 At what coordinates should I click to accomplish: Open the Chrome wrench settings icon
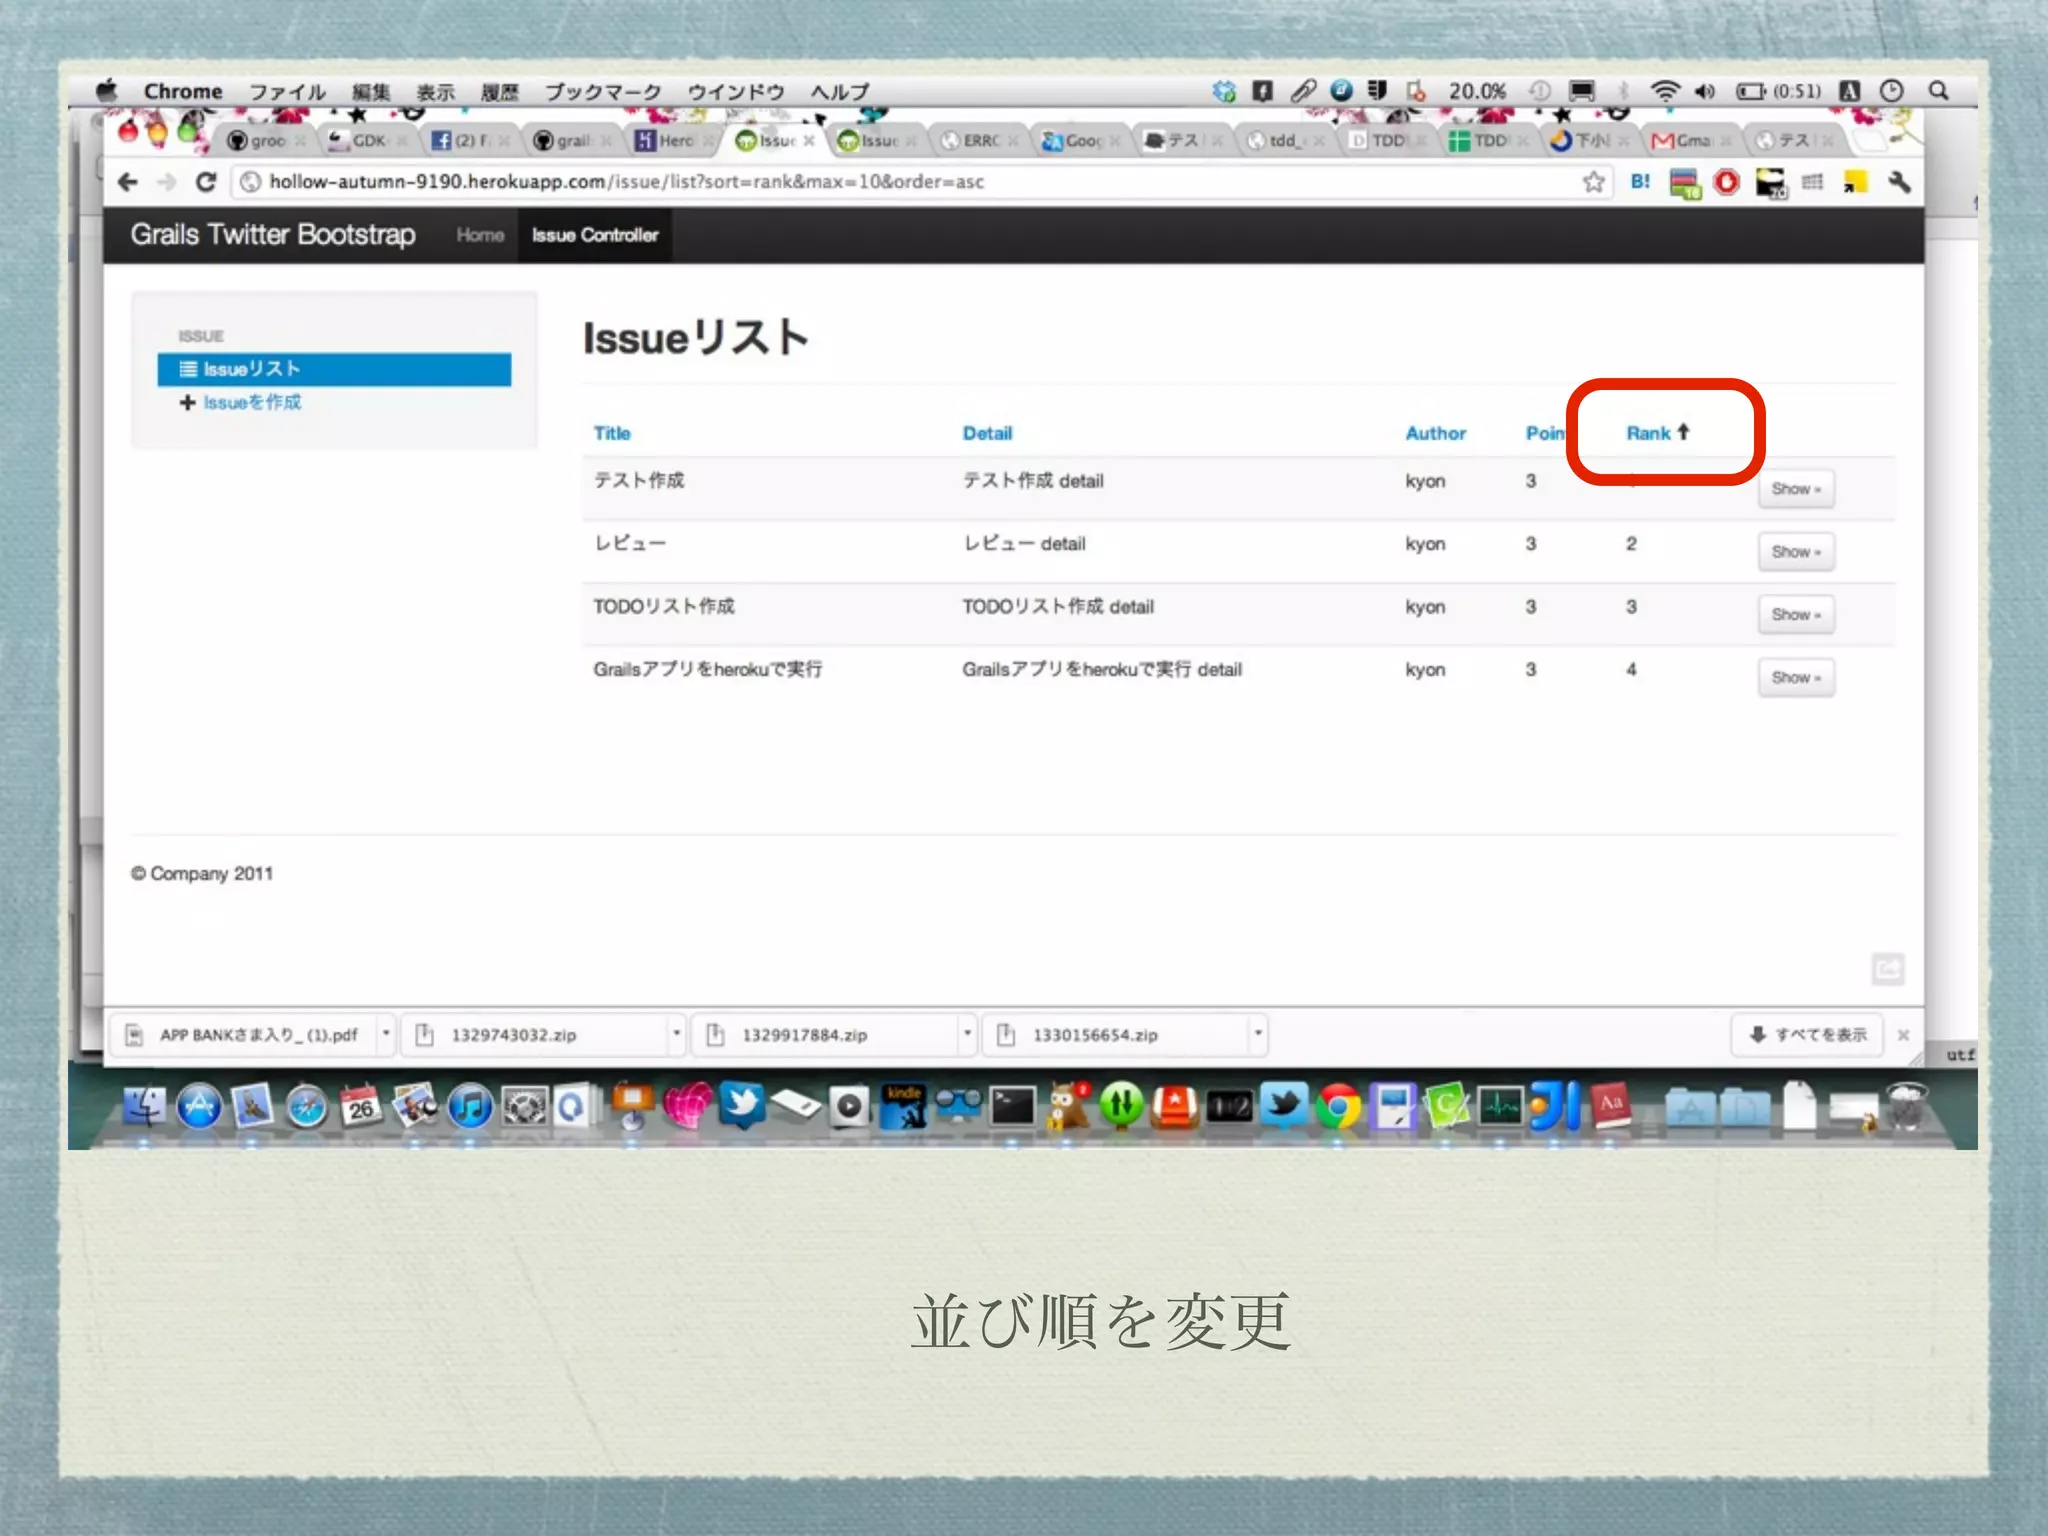tap(1899, 182)
